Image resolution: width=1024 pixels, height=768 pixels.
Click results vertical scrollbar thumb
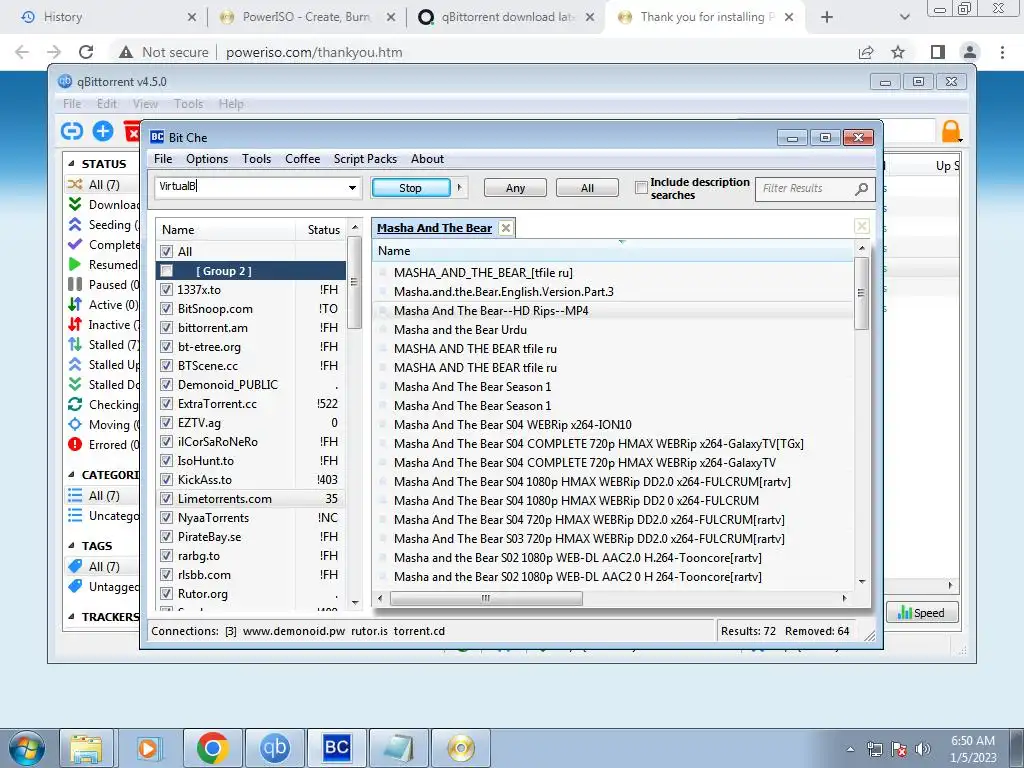point(861,293)
